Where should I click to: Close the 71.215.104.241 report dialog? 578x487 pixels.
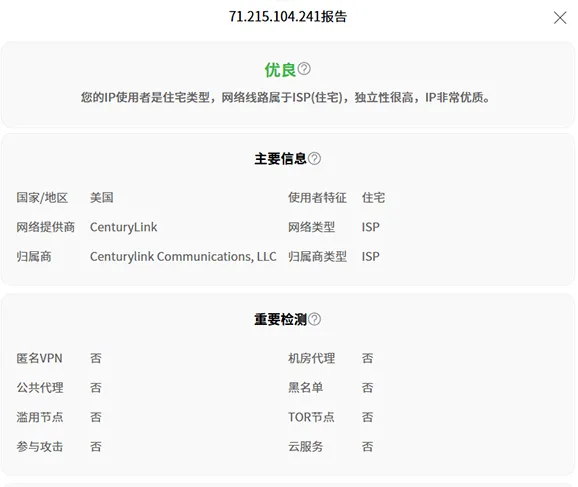(560, 18)
